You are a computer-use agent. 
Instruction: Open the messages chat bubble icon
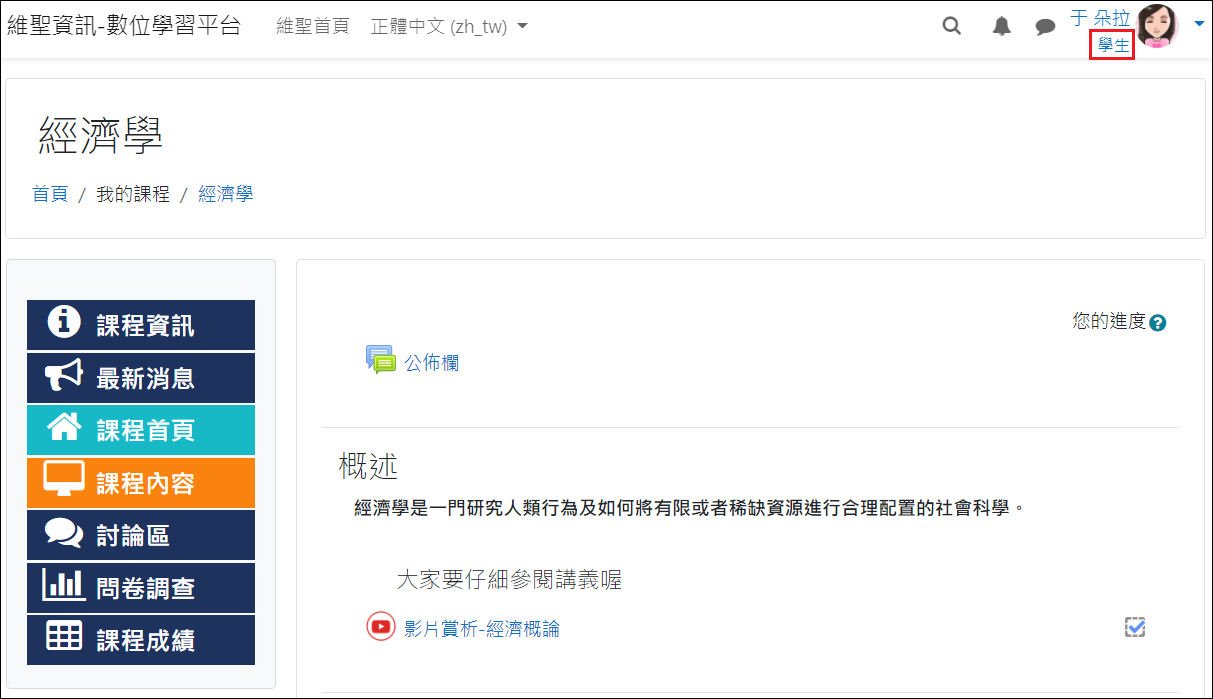[x=1045, y=27]
